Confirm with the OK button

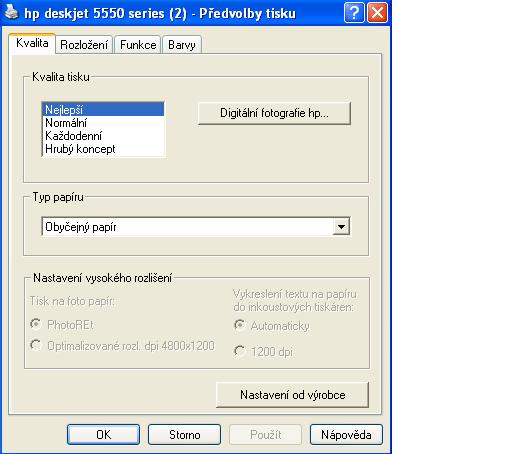(x=103, y=434)
